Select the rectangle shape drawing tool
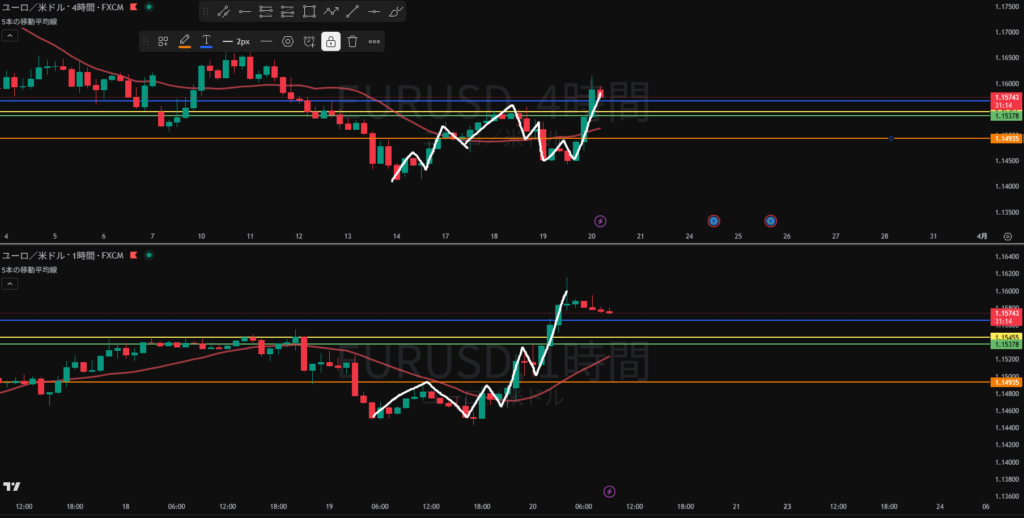The width and height of the screenshot is (1024, 518). (309, 12)
